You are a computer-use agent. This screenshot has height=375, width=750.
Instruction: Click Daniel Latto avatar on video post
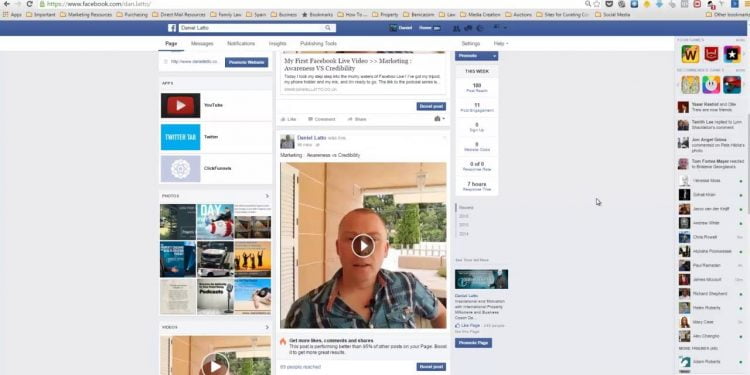(x=287, y=141)
